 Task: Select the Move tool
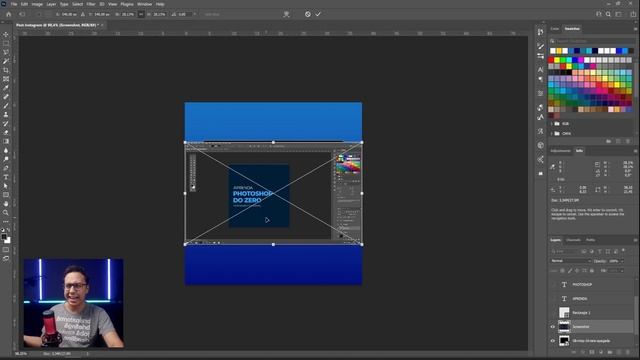(6, 34)
